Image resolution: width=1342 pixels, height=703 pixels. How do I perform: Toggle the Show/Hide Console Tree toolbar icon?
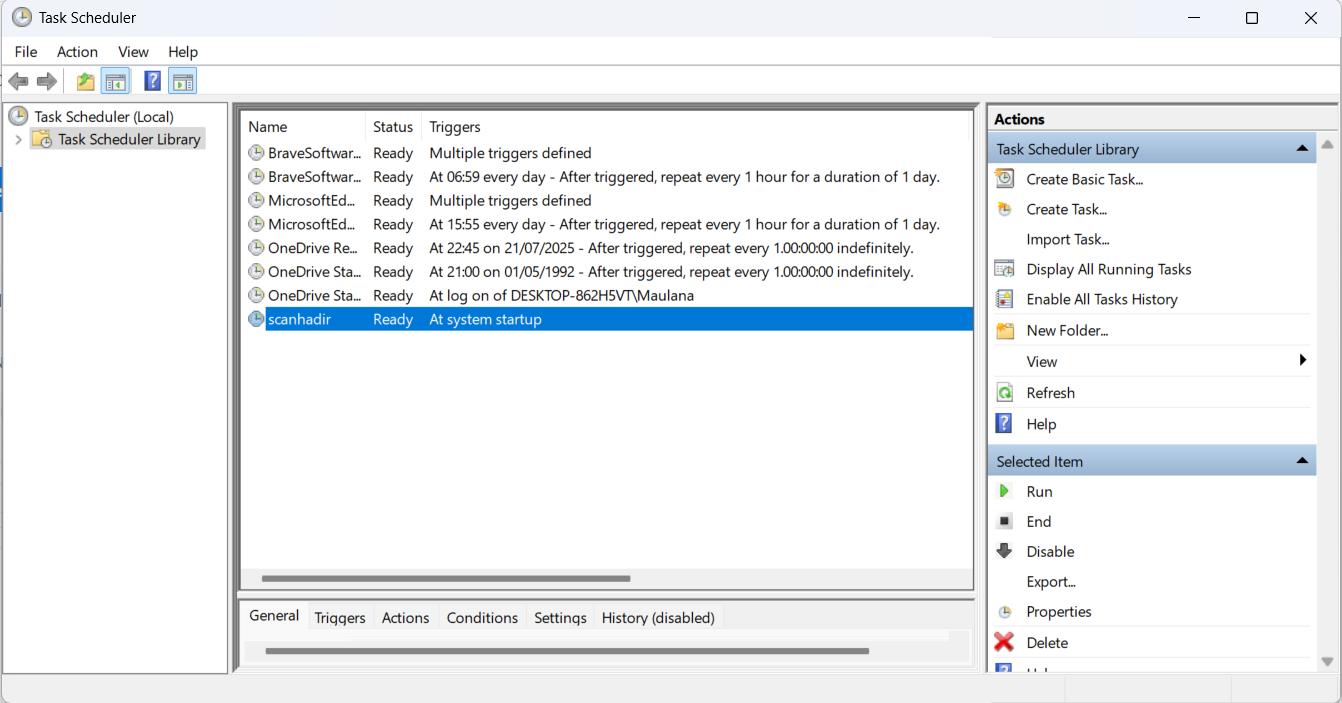115,81
